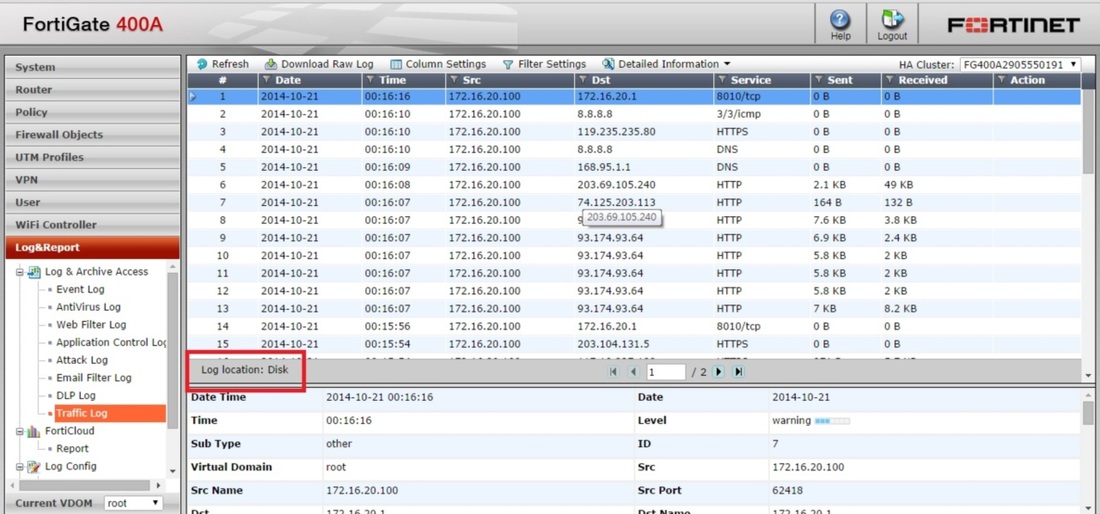Click the page number input field
Screen dimensions: 1100x514
pos(665,372)
